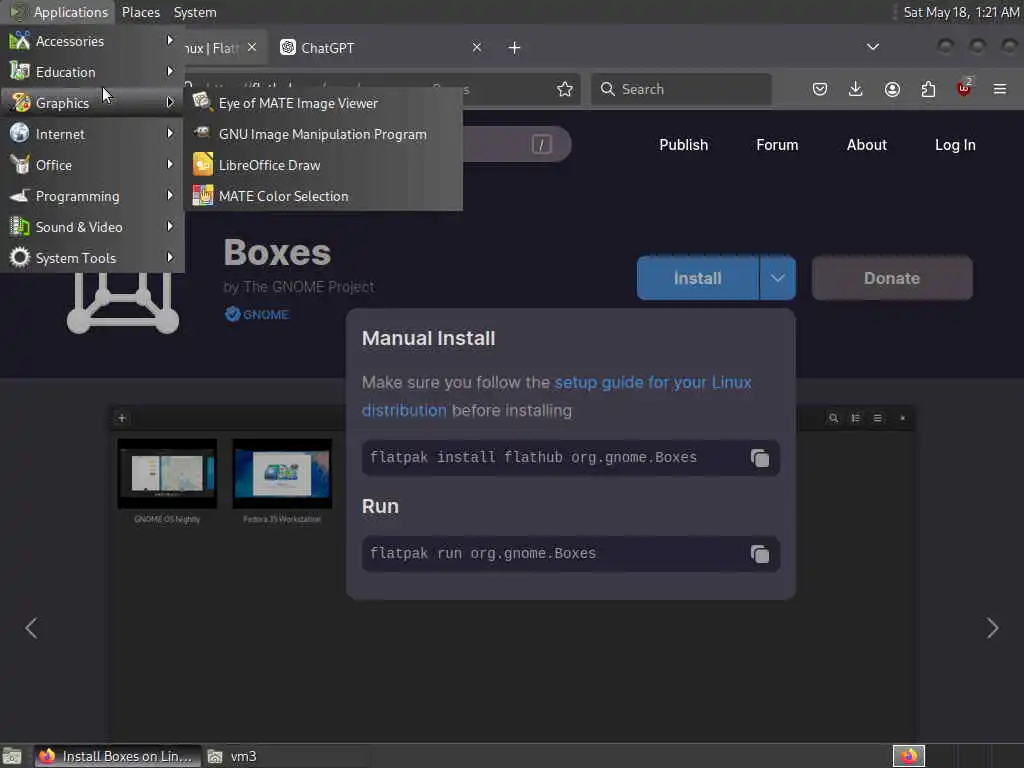The image size is (1024, 768).
Task: Open the setup guide for your Linux distribution link
Action: [556, 396]
